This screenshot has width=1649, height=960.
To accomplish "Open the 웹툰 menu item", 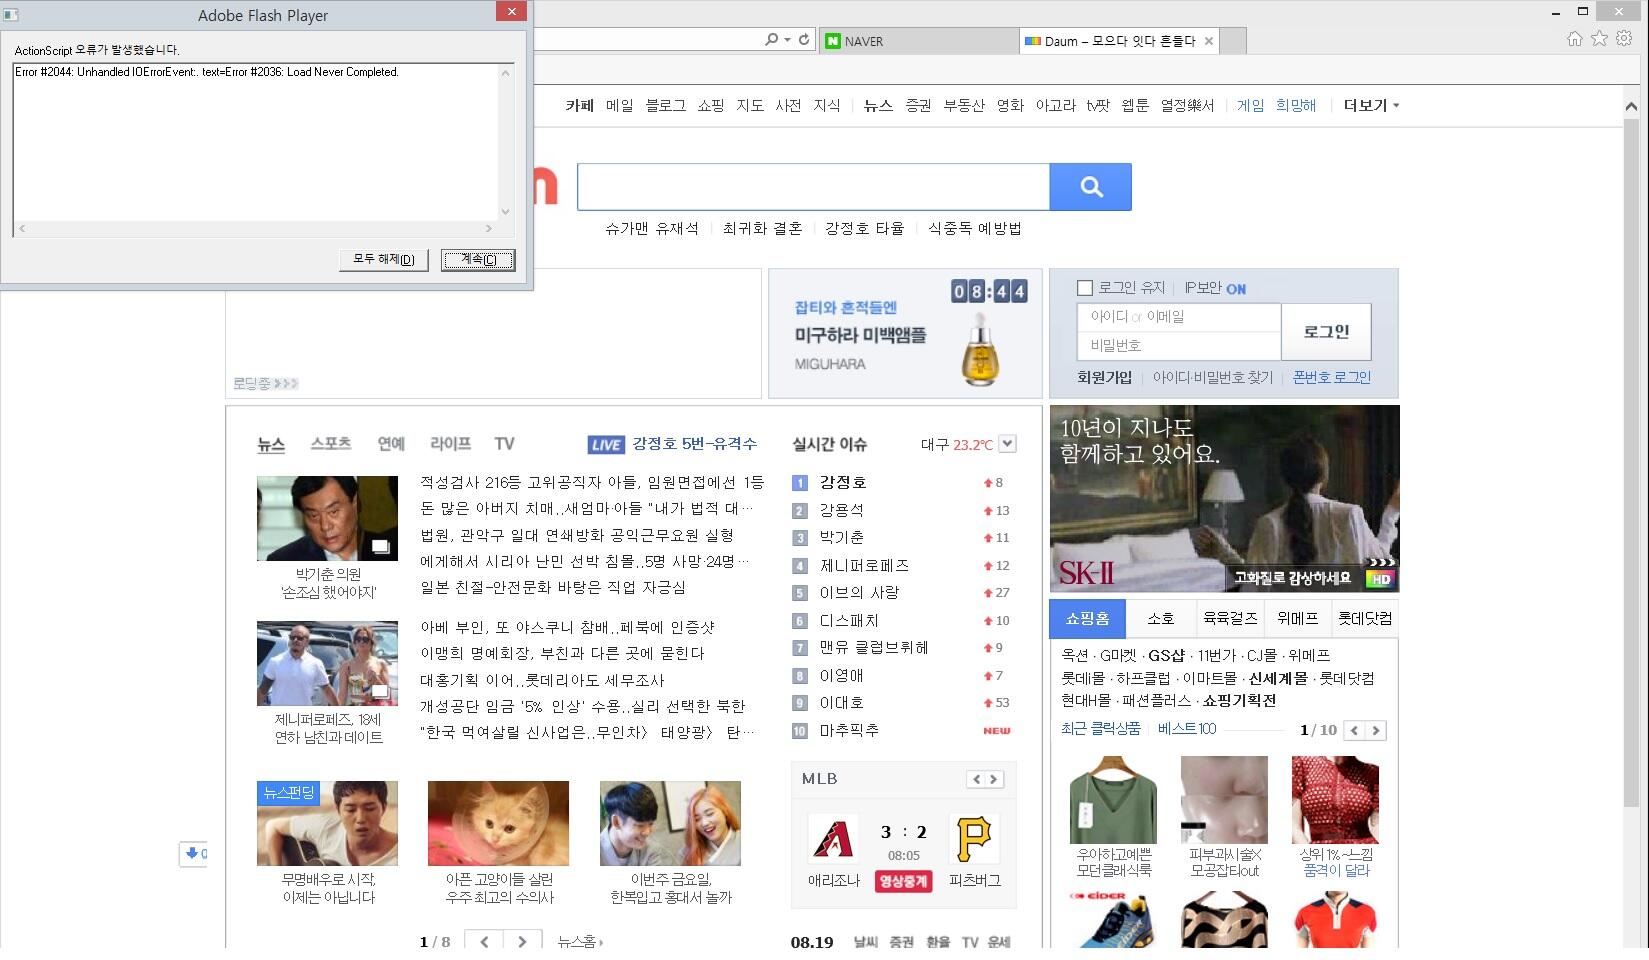I will [1135, 105].
